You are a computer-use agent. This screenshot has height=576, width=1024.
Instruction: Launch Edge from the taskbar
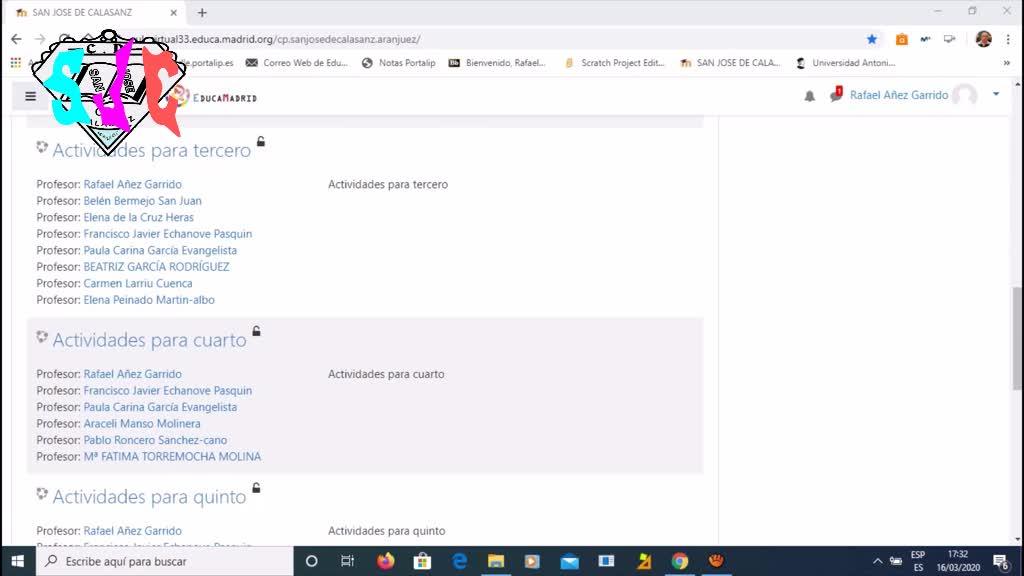click(x=459, y=561)
